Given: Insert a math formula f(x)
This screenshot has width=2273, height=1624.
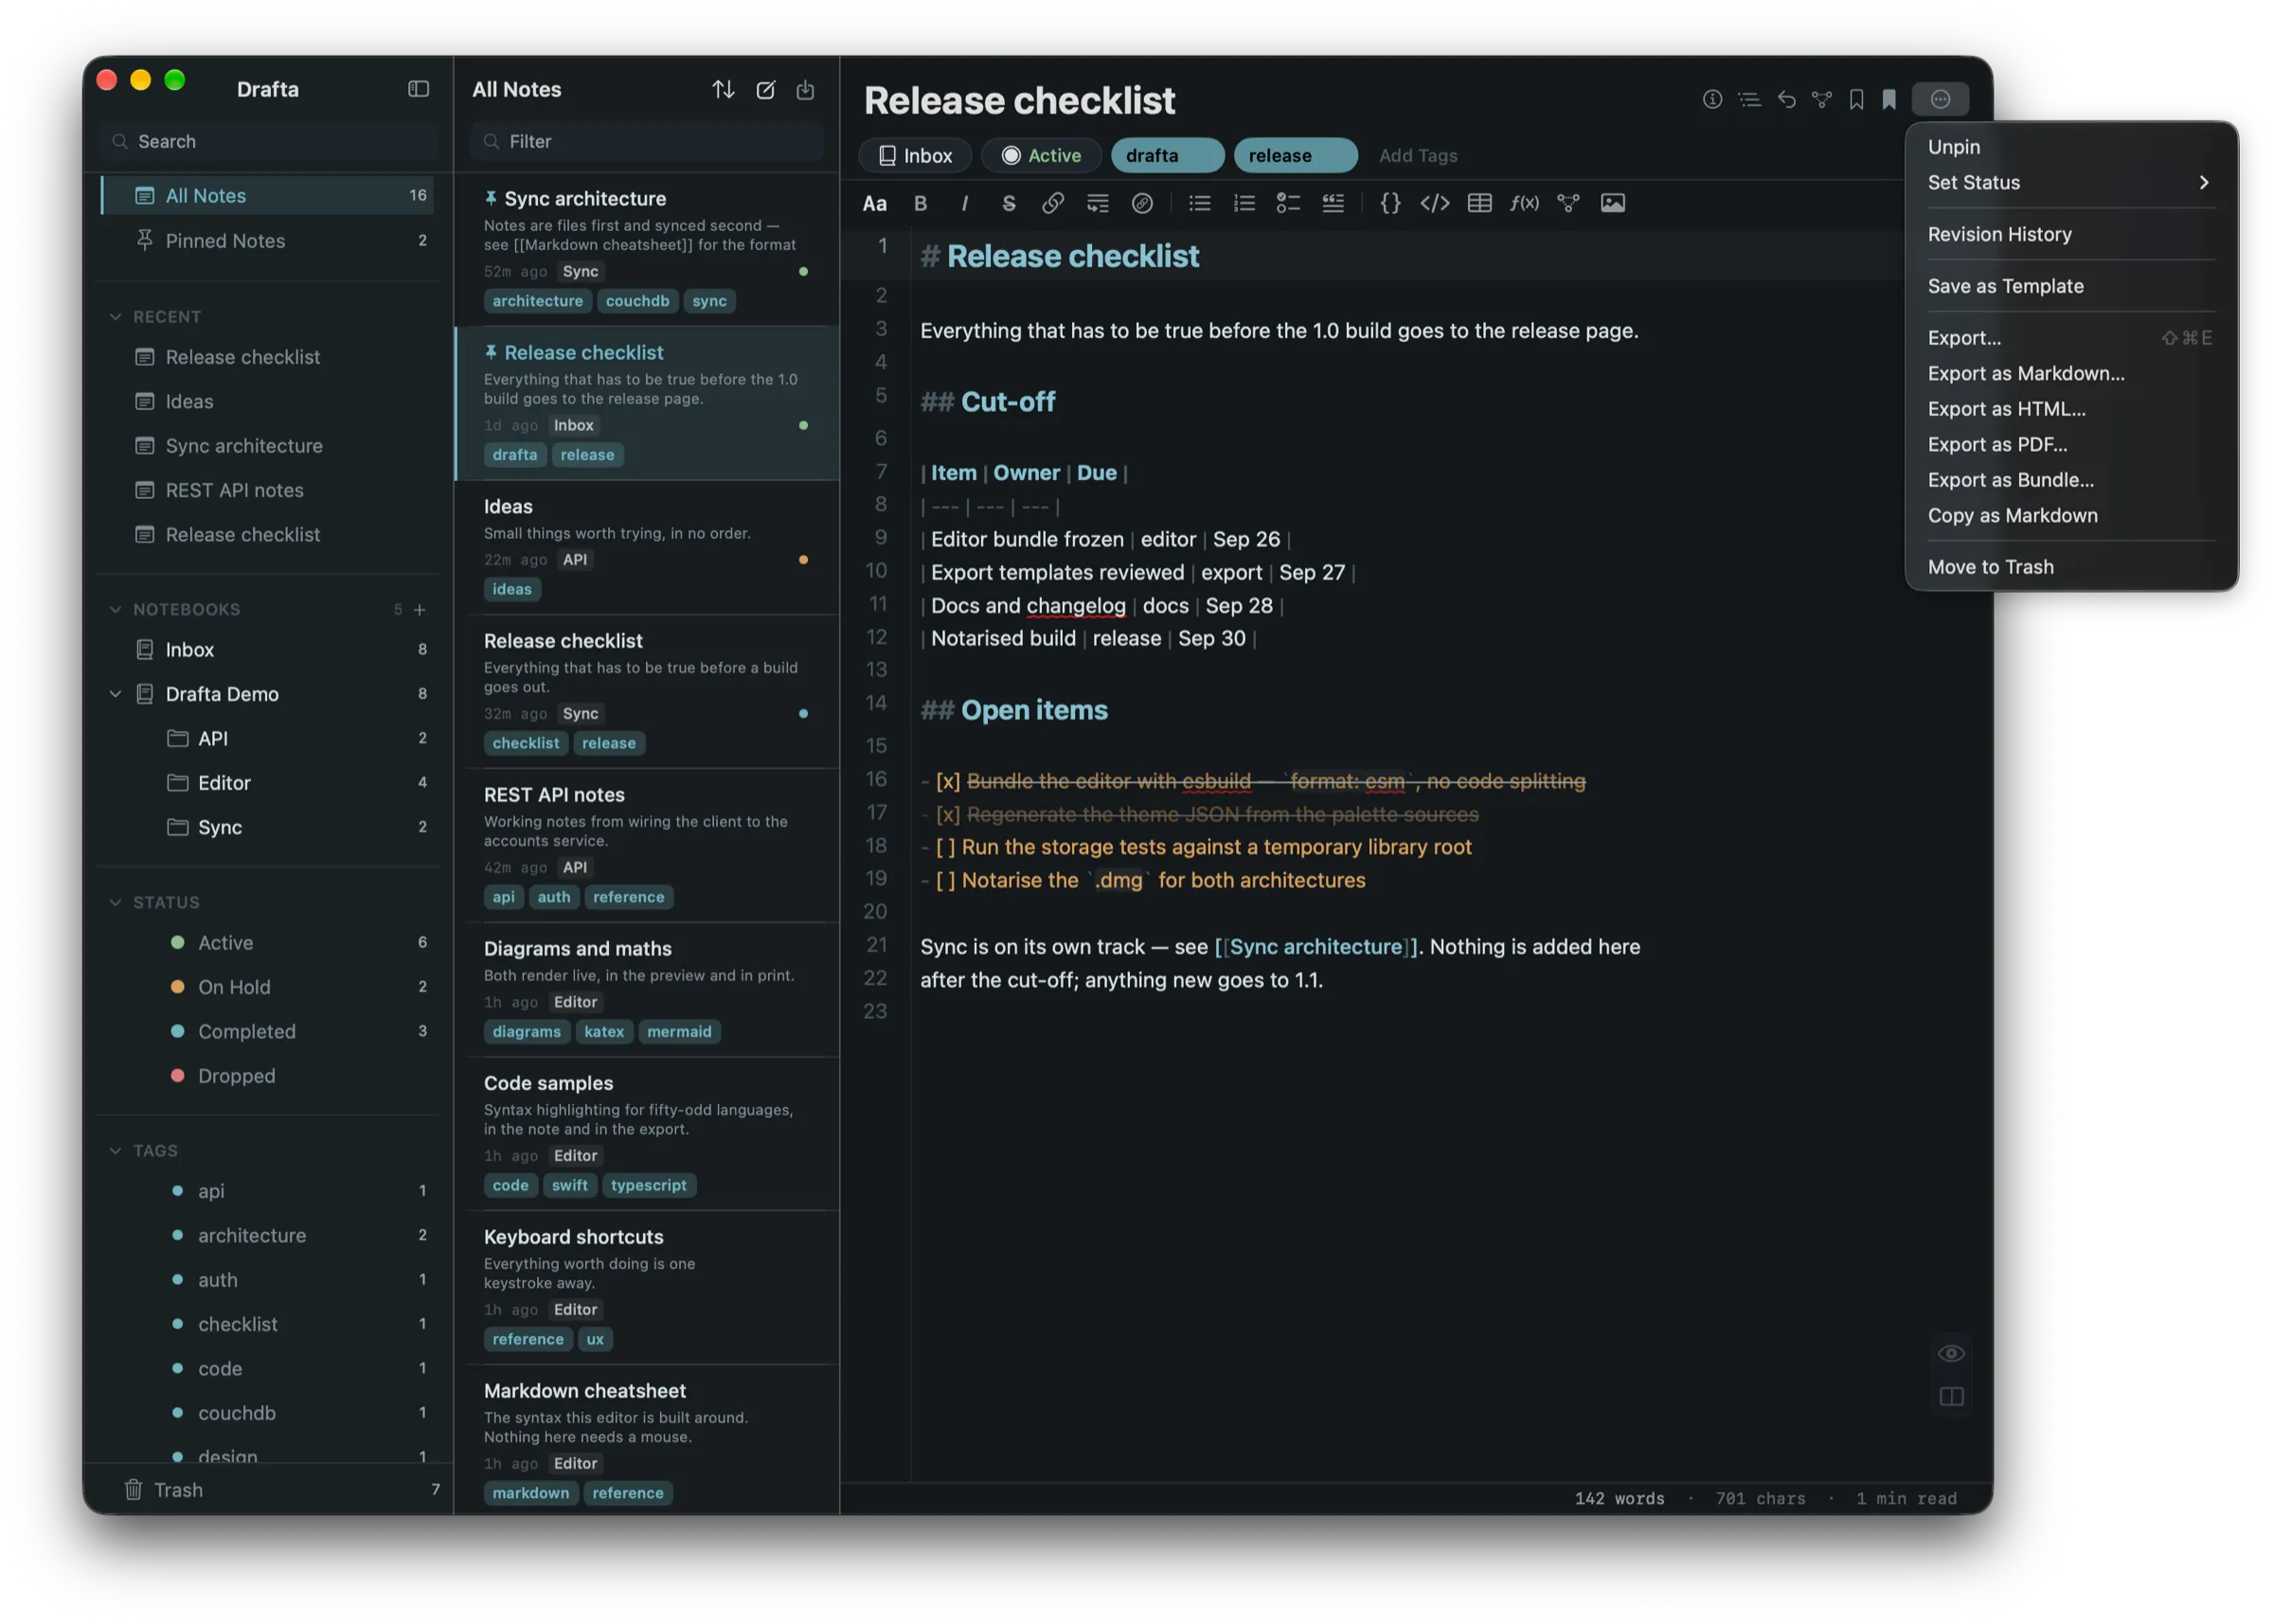Looking at the screenshot, I should [1524, 203].
